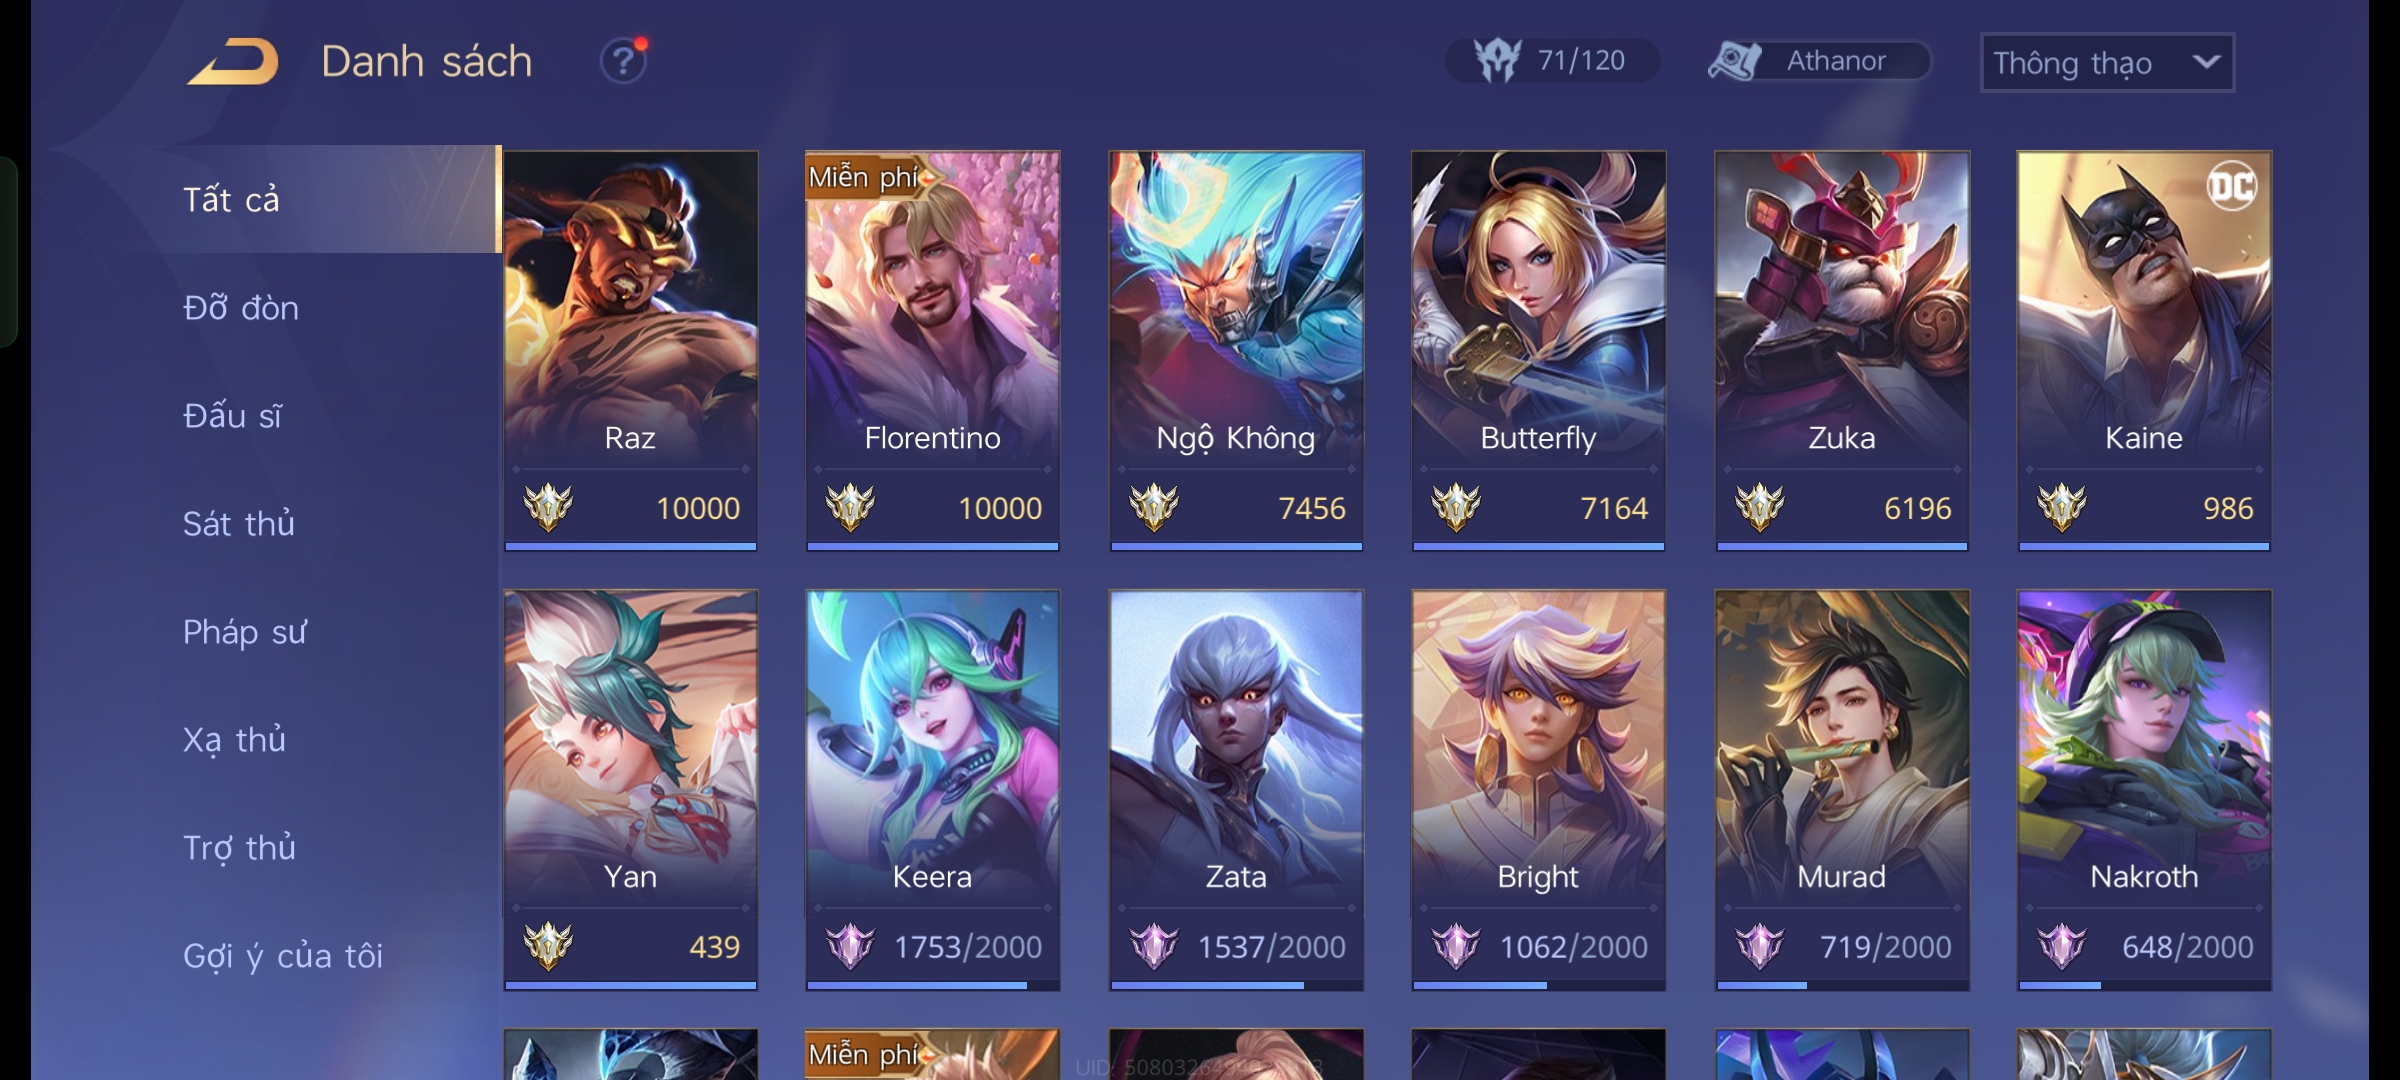The image size is (2400, 1080).
Task: Select the Butterfly hero card
Action: 1538,351
